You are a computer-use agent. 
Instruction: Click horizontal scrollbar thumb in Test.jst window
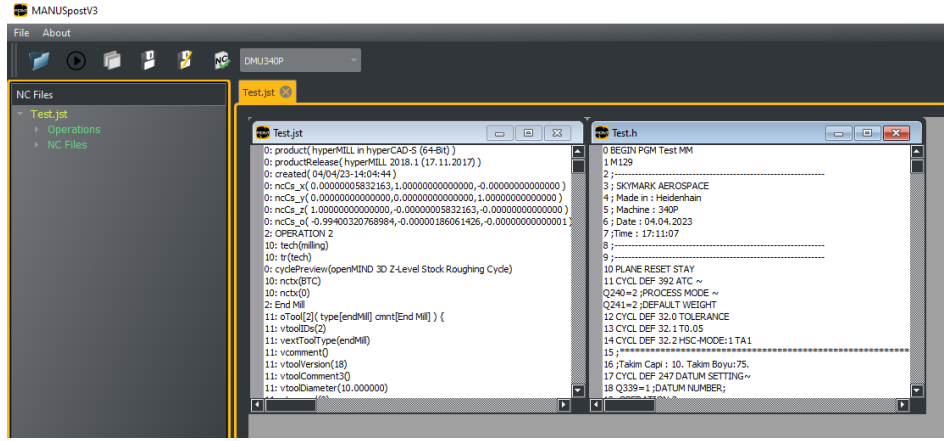(291, 405)
